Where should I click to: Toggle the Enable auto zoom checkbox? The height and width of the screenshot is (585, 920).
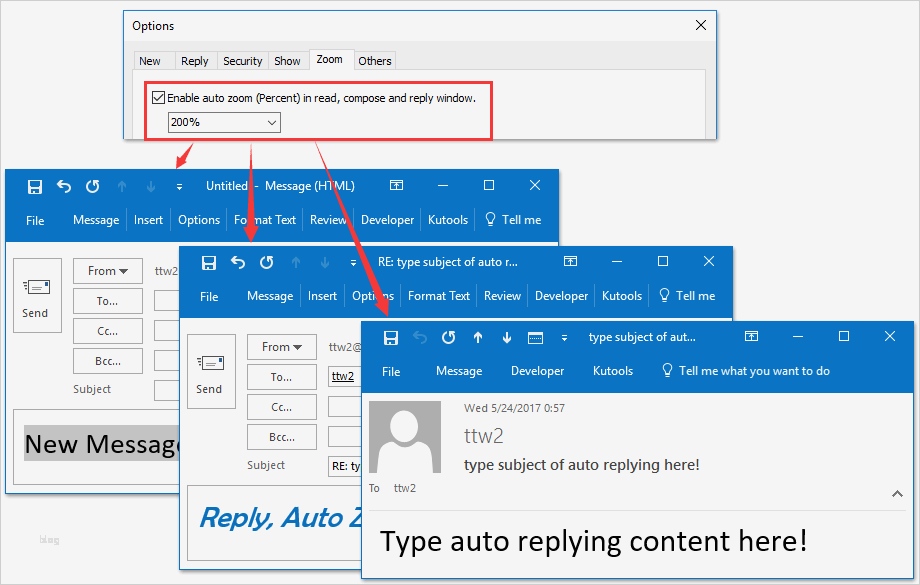[x=158, y=97]
